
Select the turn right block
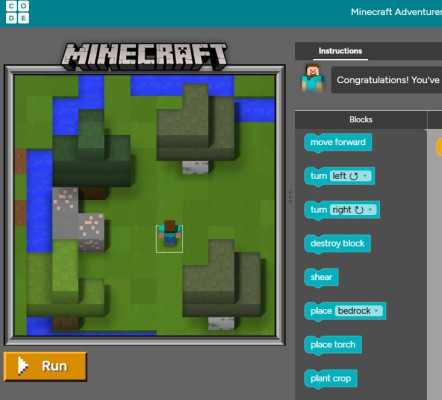pos(342,210)
